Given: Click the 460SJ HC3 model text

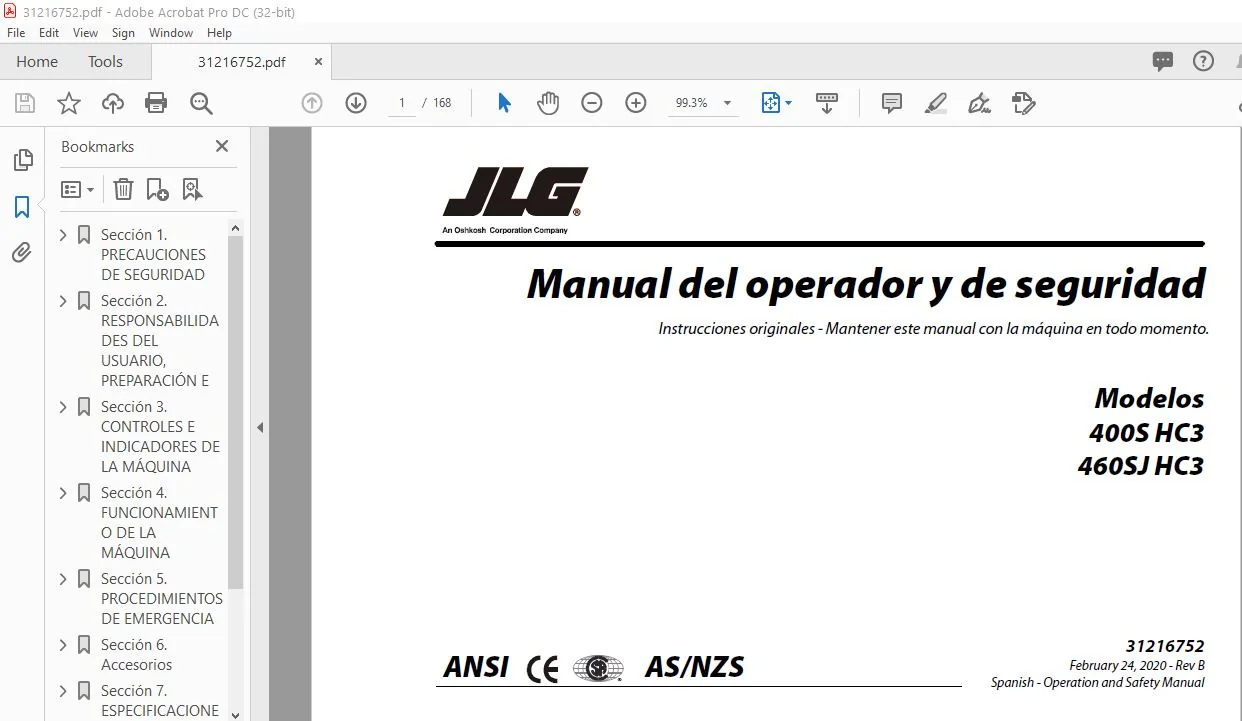Looking at the screenshot, I should pyautogui.click(x=1141, y=466).
